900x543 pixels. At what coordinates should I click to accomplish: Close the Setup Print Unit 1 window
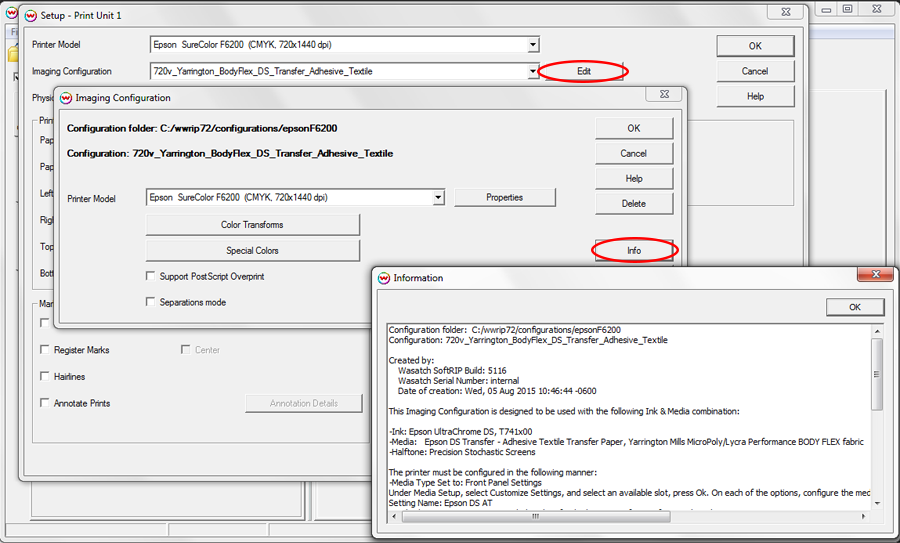[x=786, y=11]
